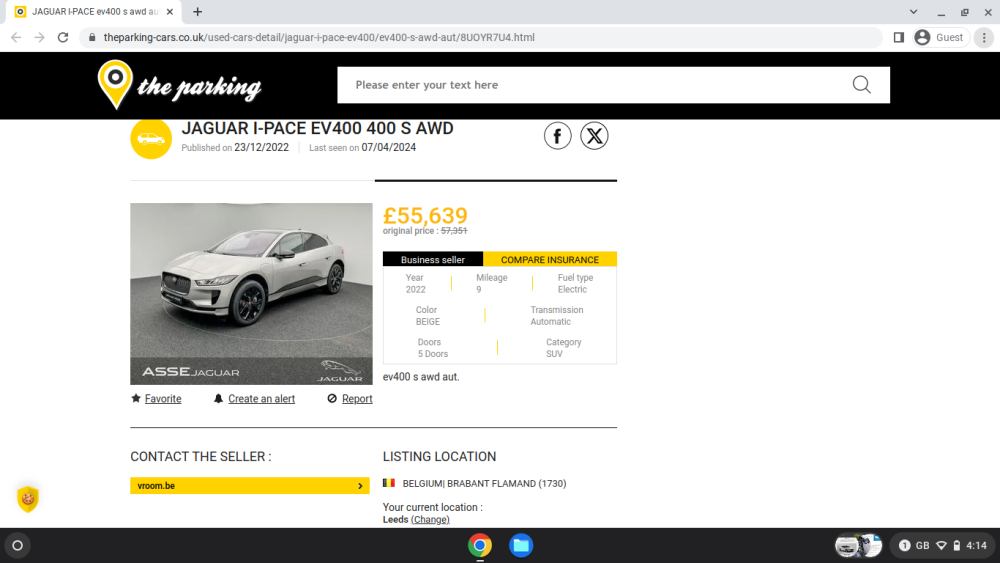The height and width of the screenshot is (563, 1000).
Task: Click COMPARE INSURANCE tab
Action: click(550, 260)
